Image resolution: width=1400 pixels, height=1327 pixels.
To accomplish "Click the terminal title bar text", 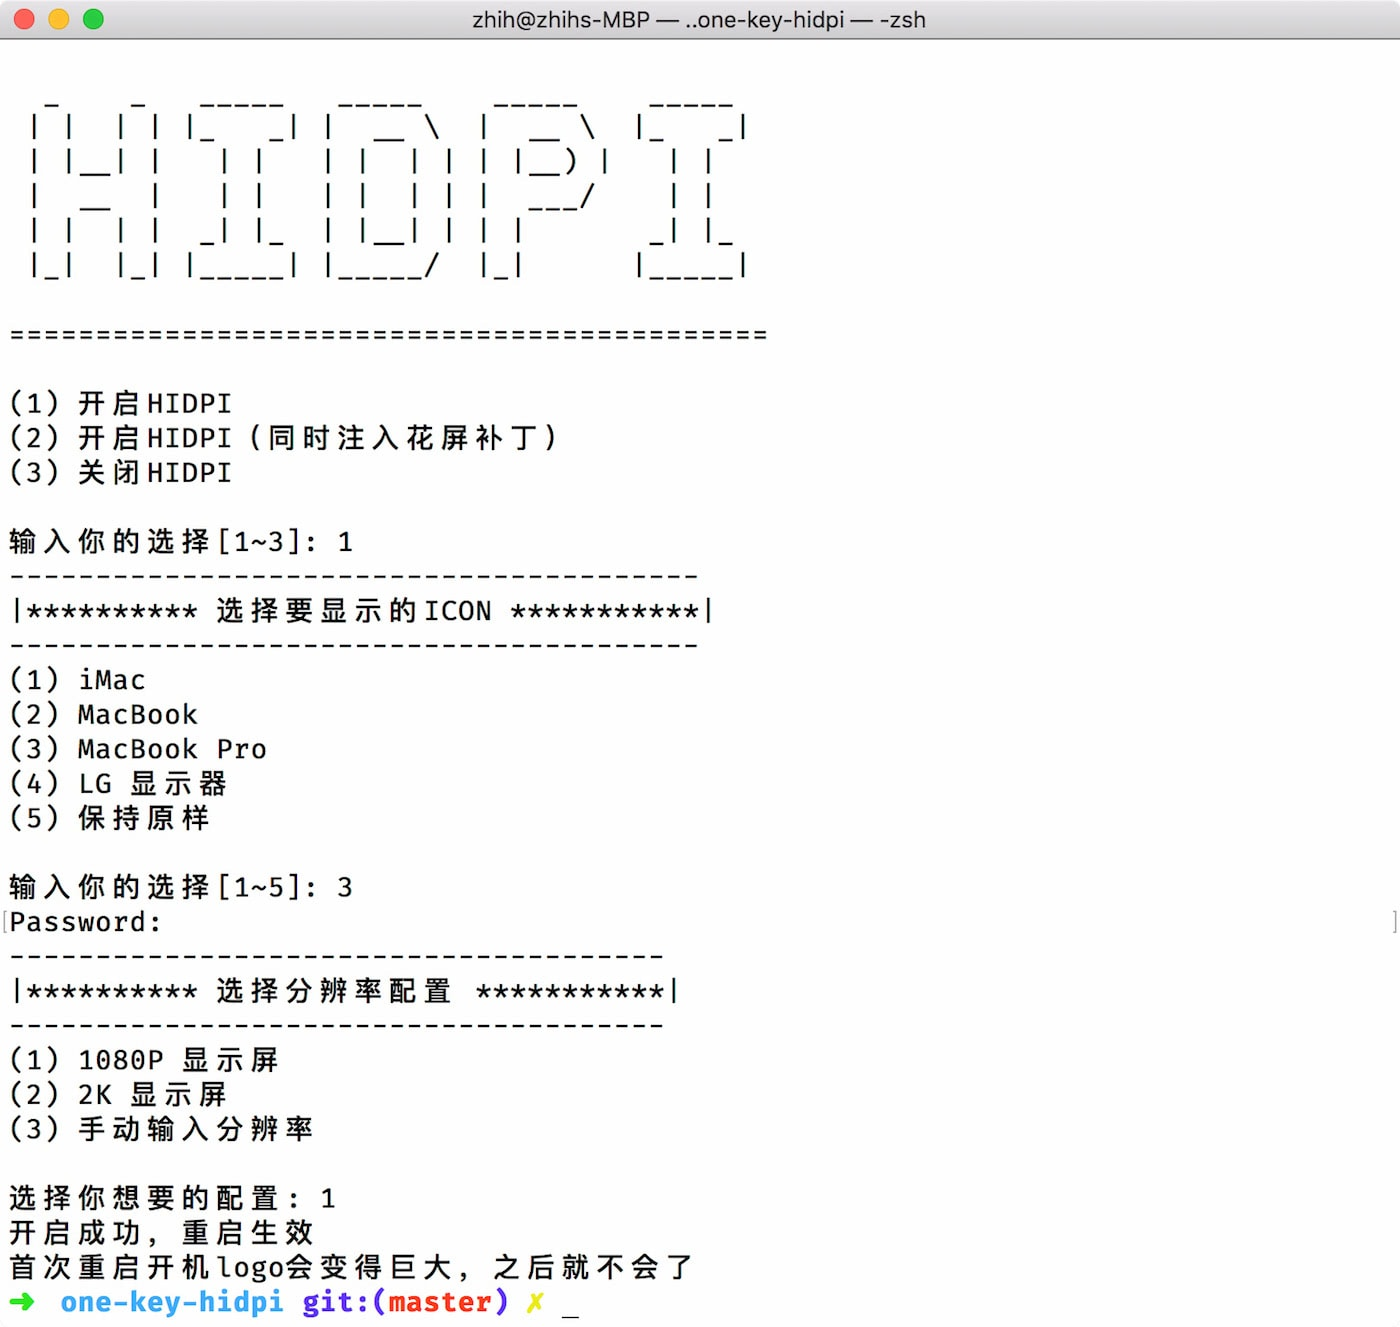I will point(698,19).
